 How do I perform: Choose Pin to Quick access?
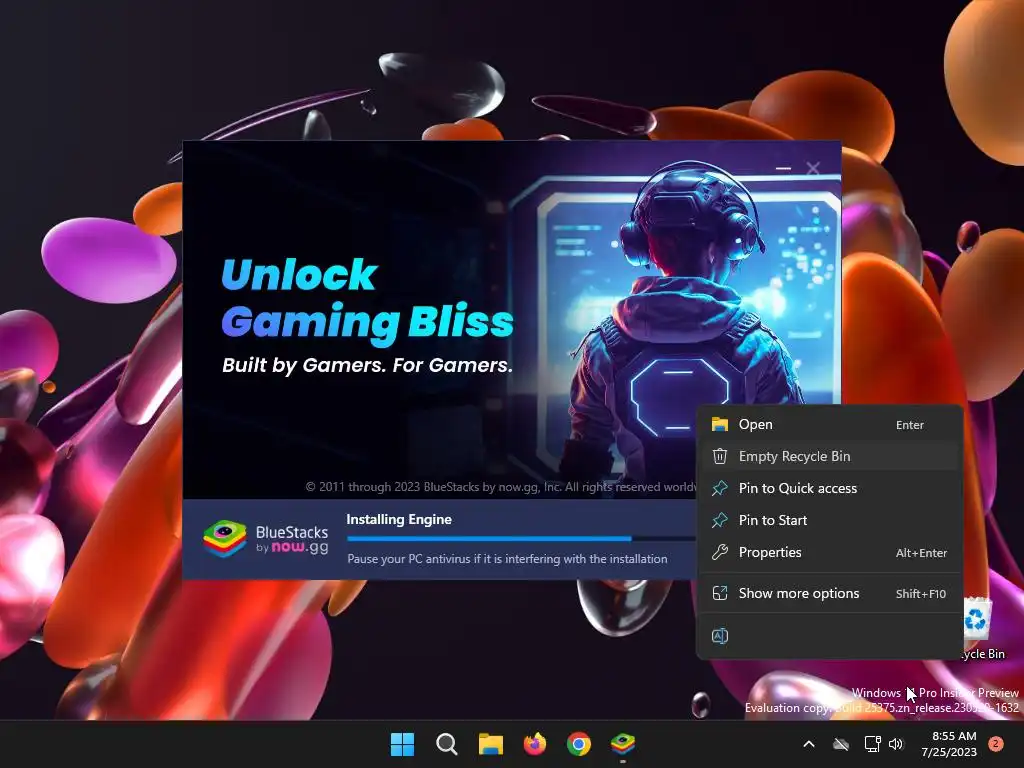829,488
